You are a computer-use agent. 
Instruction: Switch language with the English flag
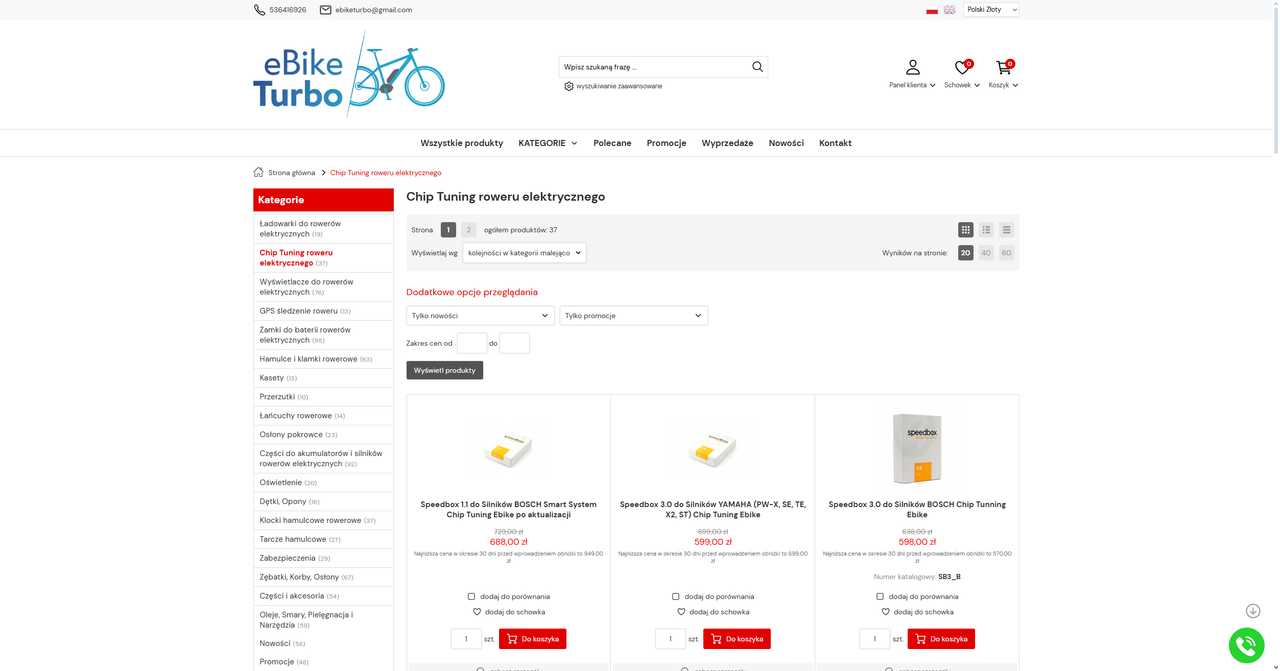pos(949,10)
